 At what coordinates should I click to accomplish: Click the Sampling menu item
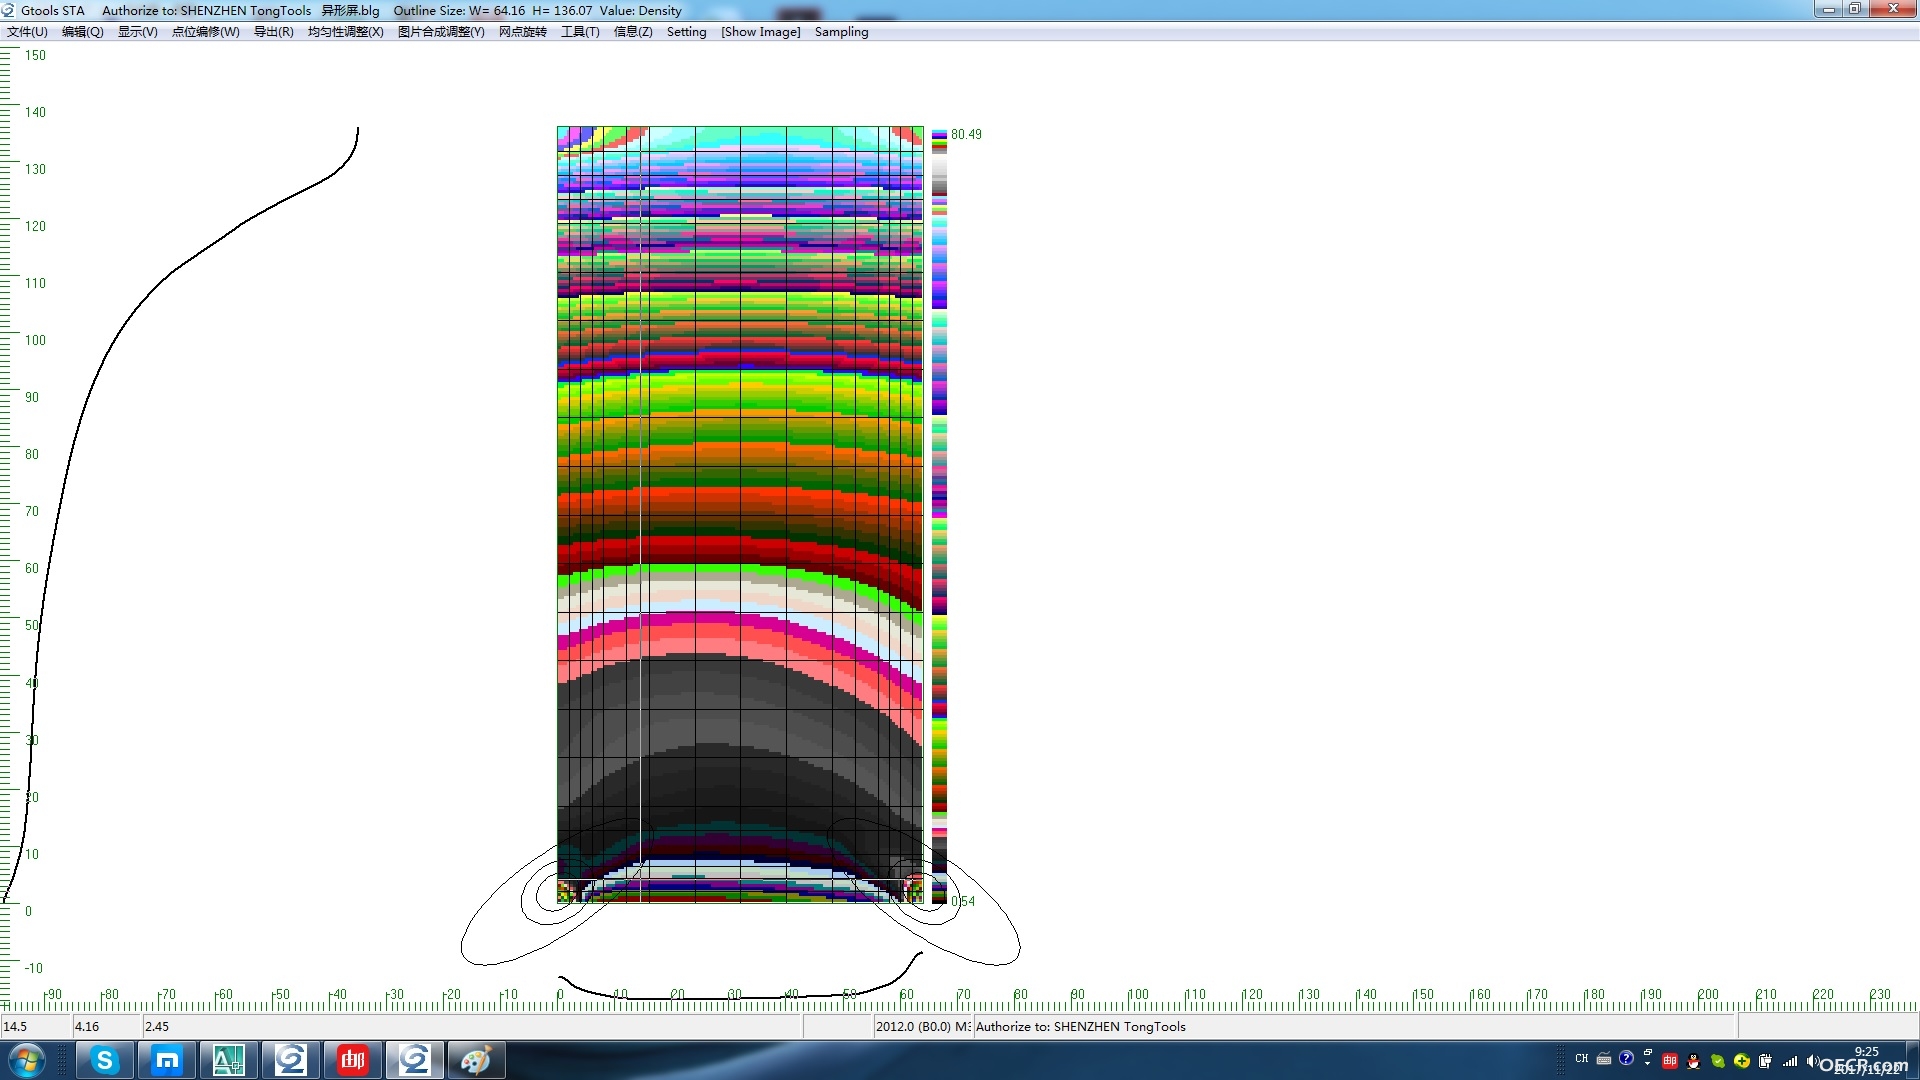(x=842, y=32)
